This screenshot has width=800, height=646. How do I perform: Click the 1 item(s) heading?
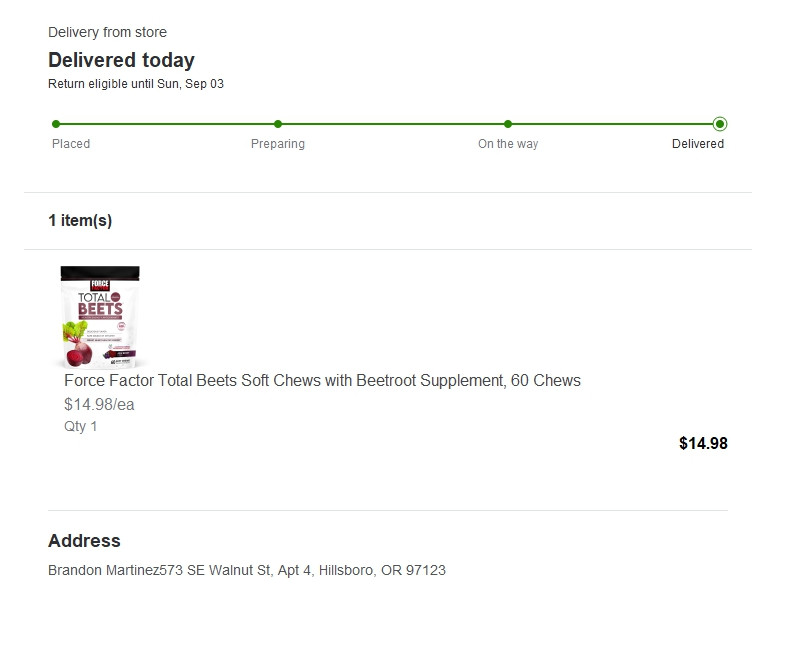pos(80,221)
